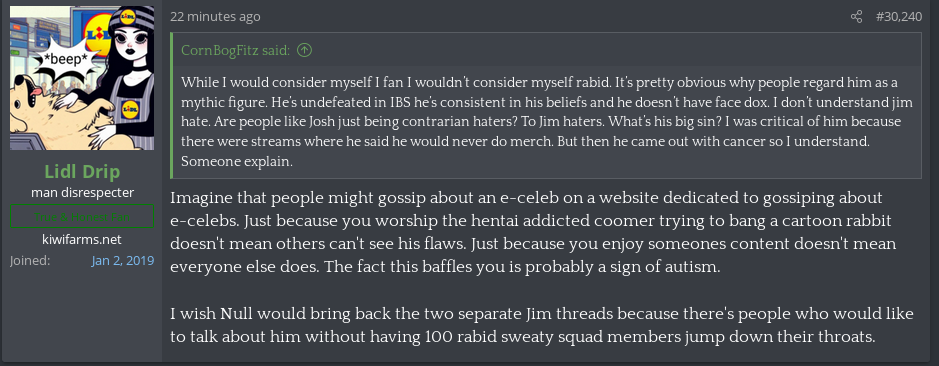Viewport: 939px width, 366px height.
Task: Click the 'True & Honest Fan' badge
Action: click(x=82, y=216)
